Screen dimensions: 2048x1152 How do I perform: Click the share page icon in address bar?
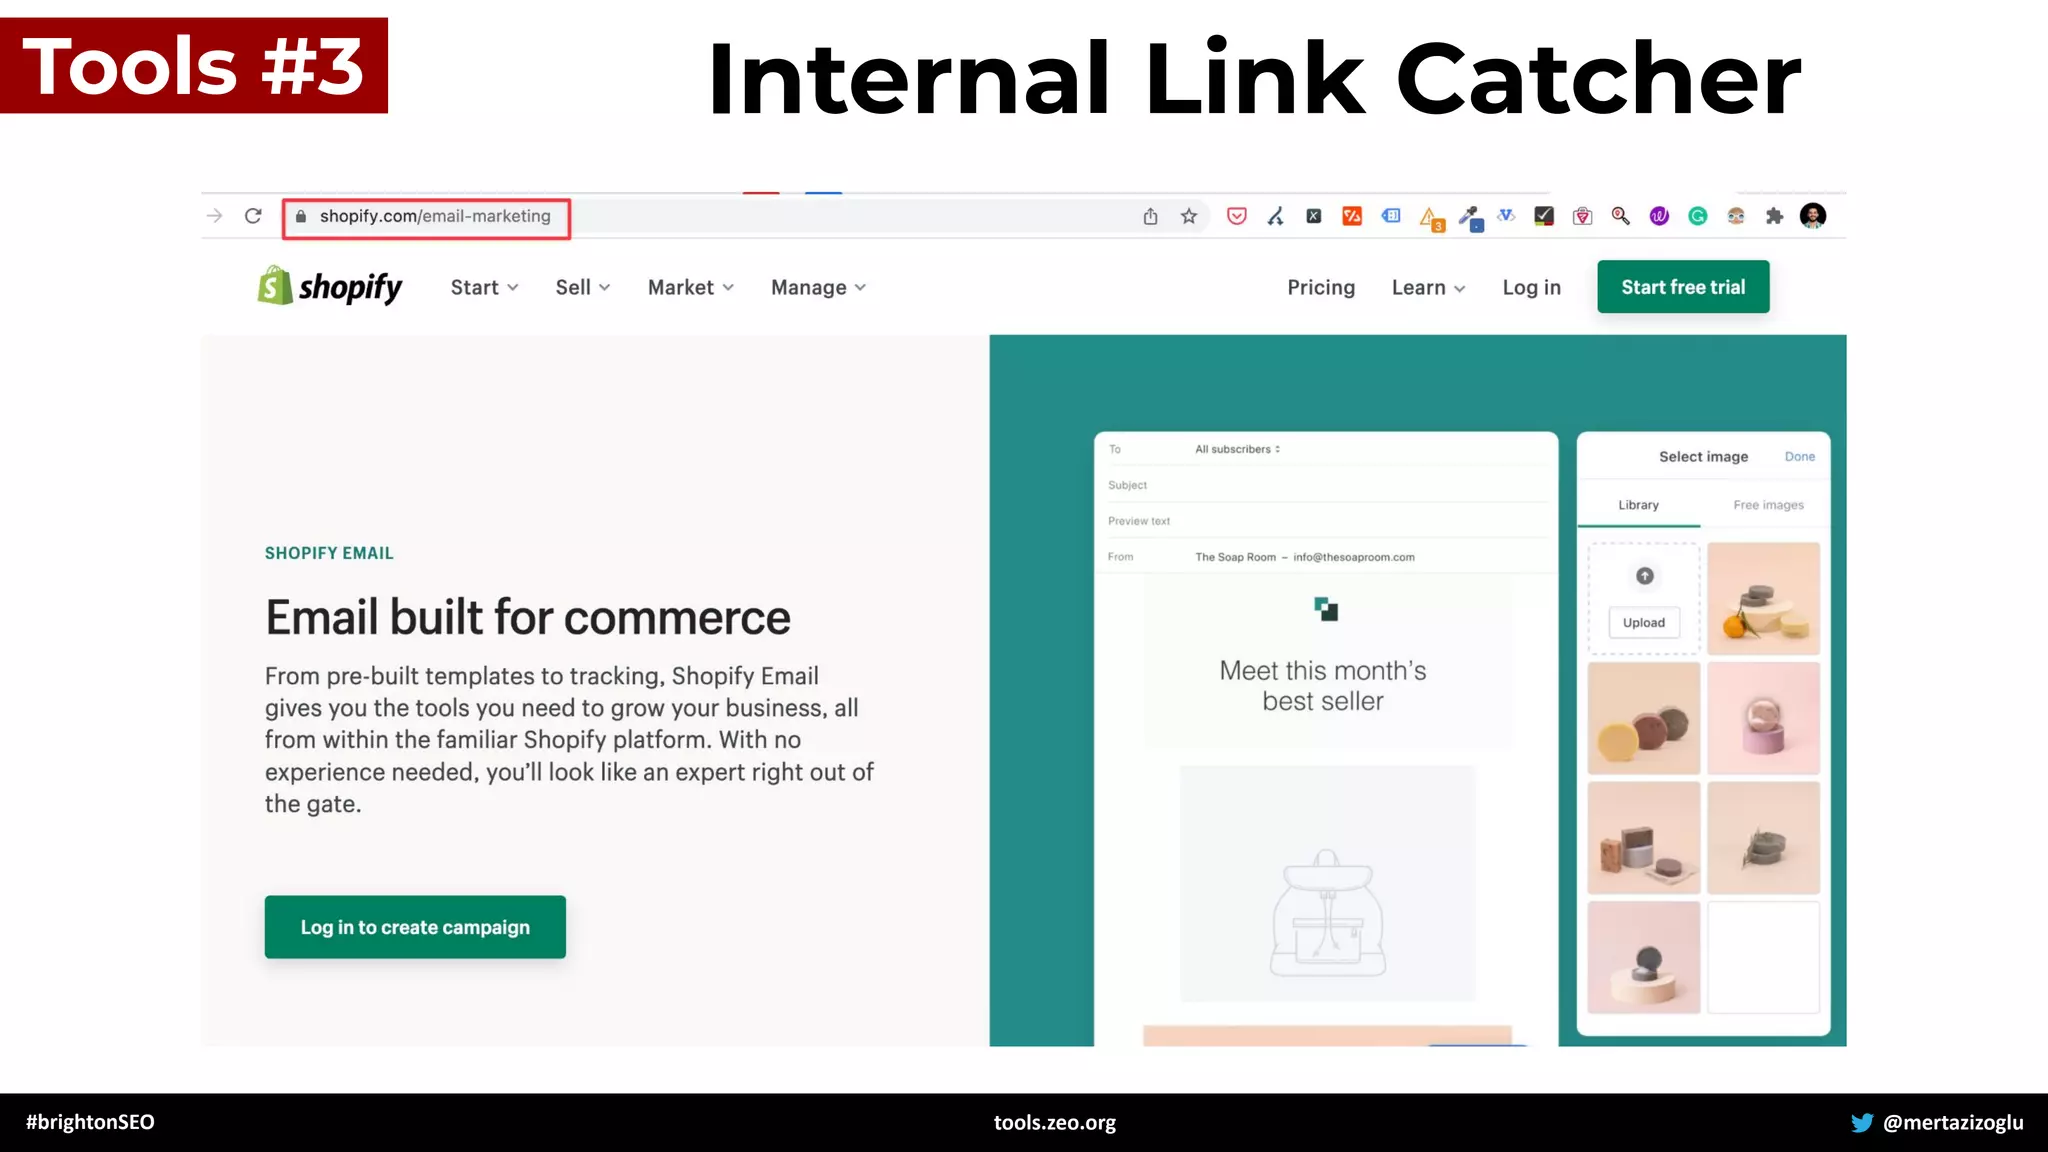tap(1150, 216)
